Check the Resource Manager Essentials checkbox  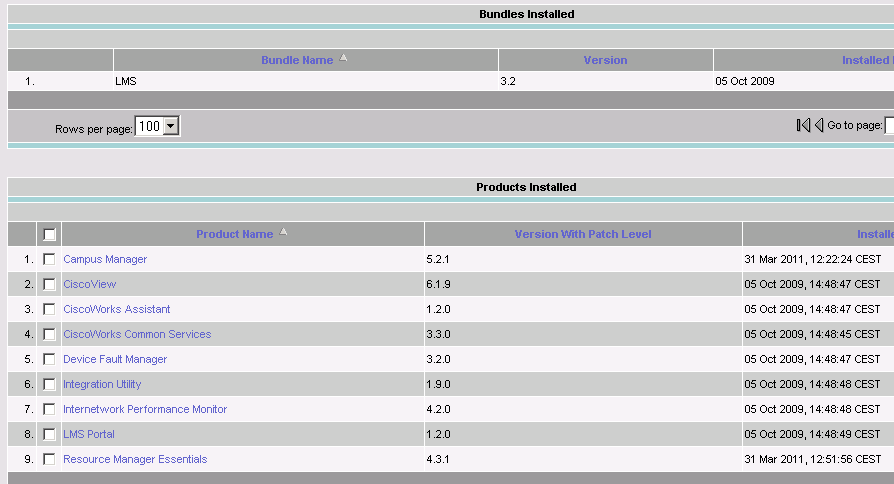click(x=50, y=459)
